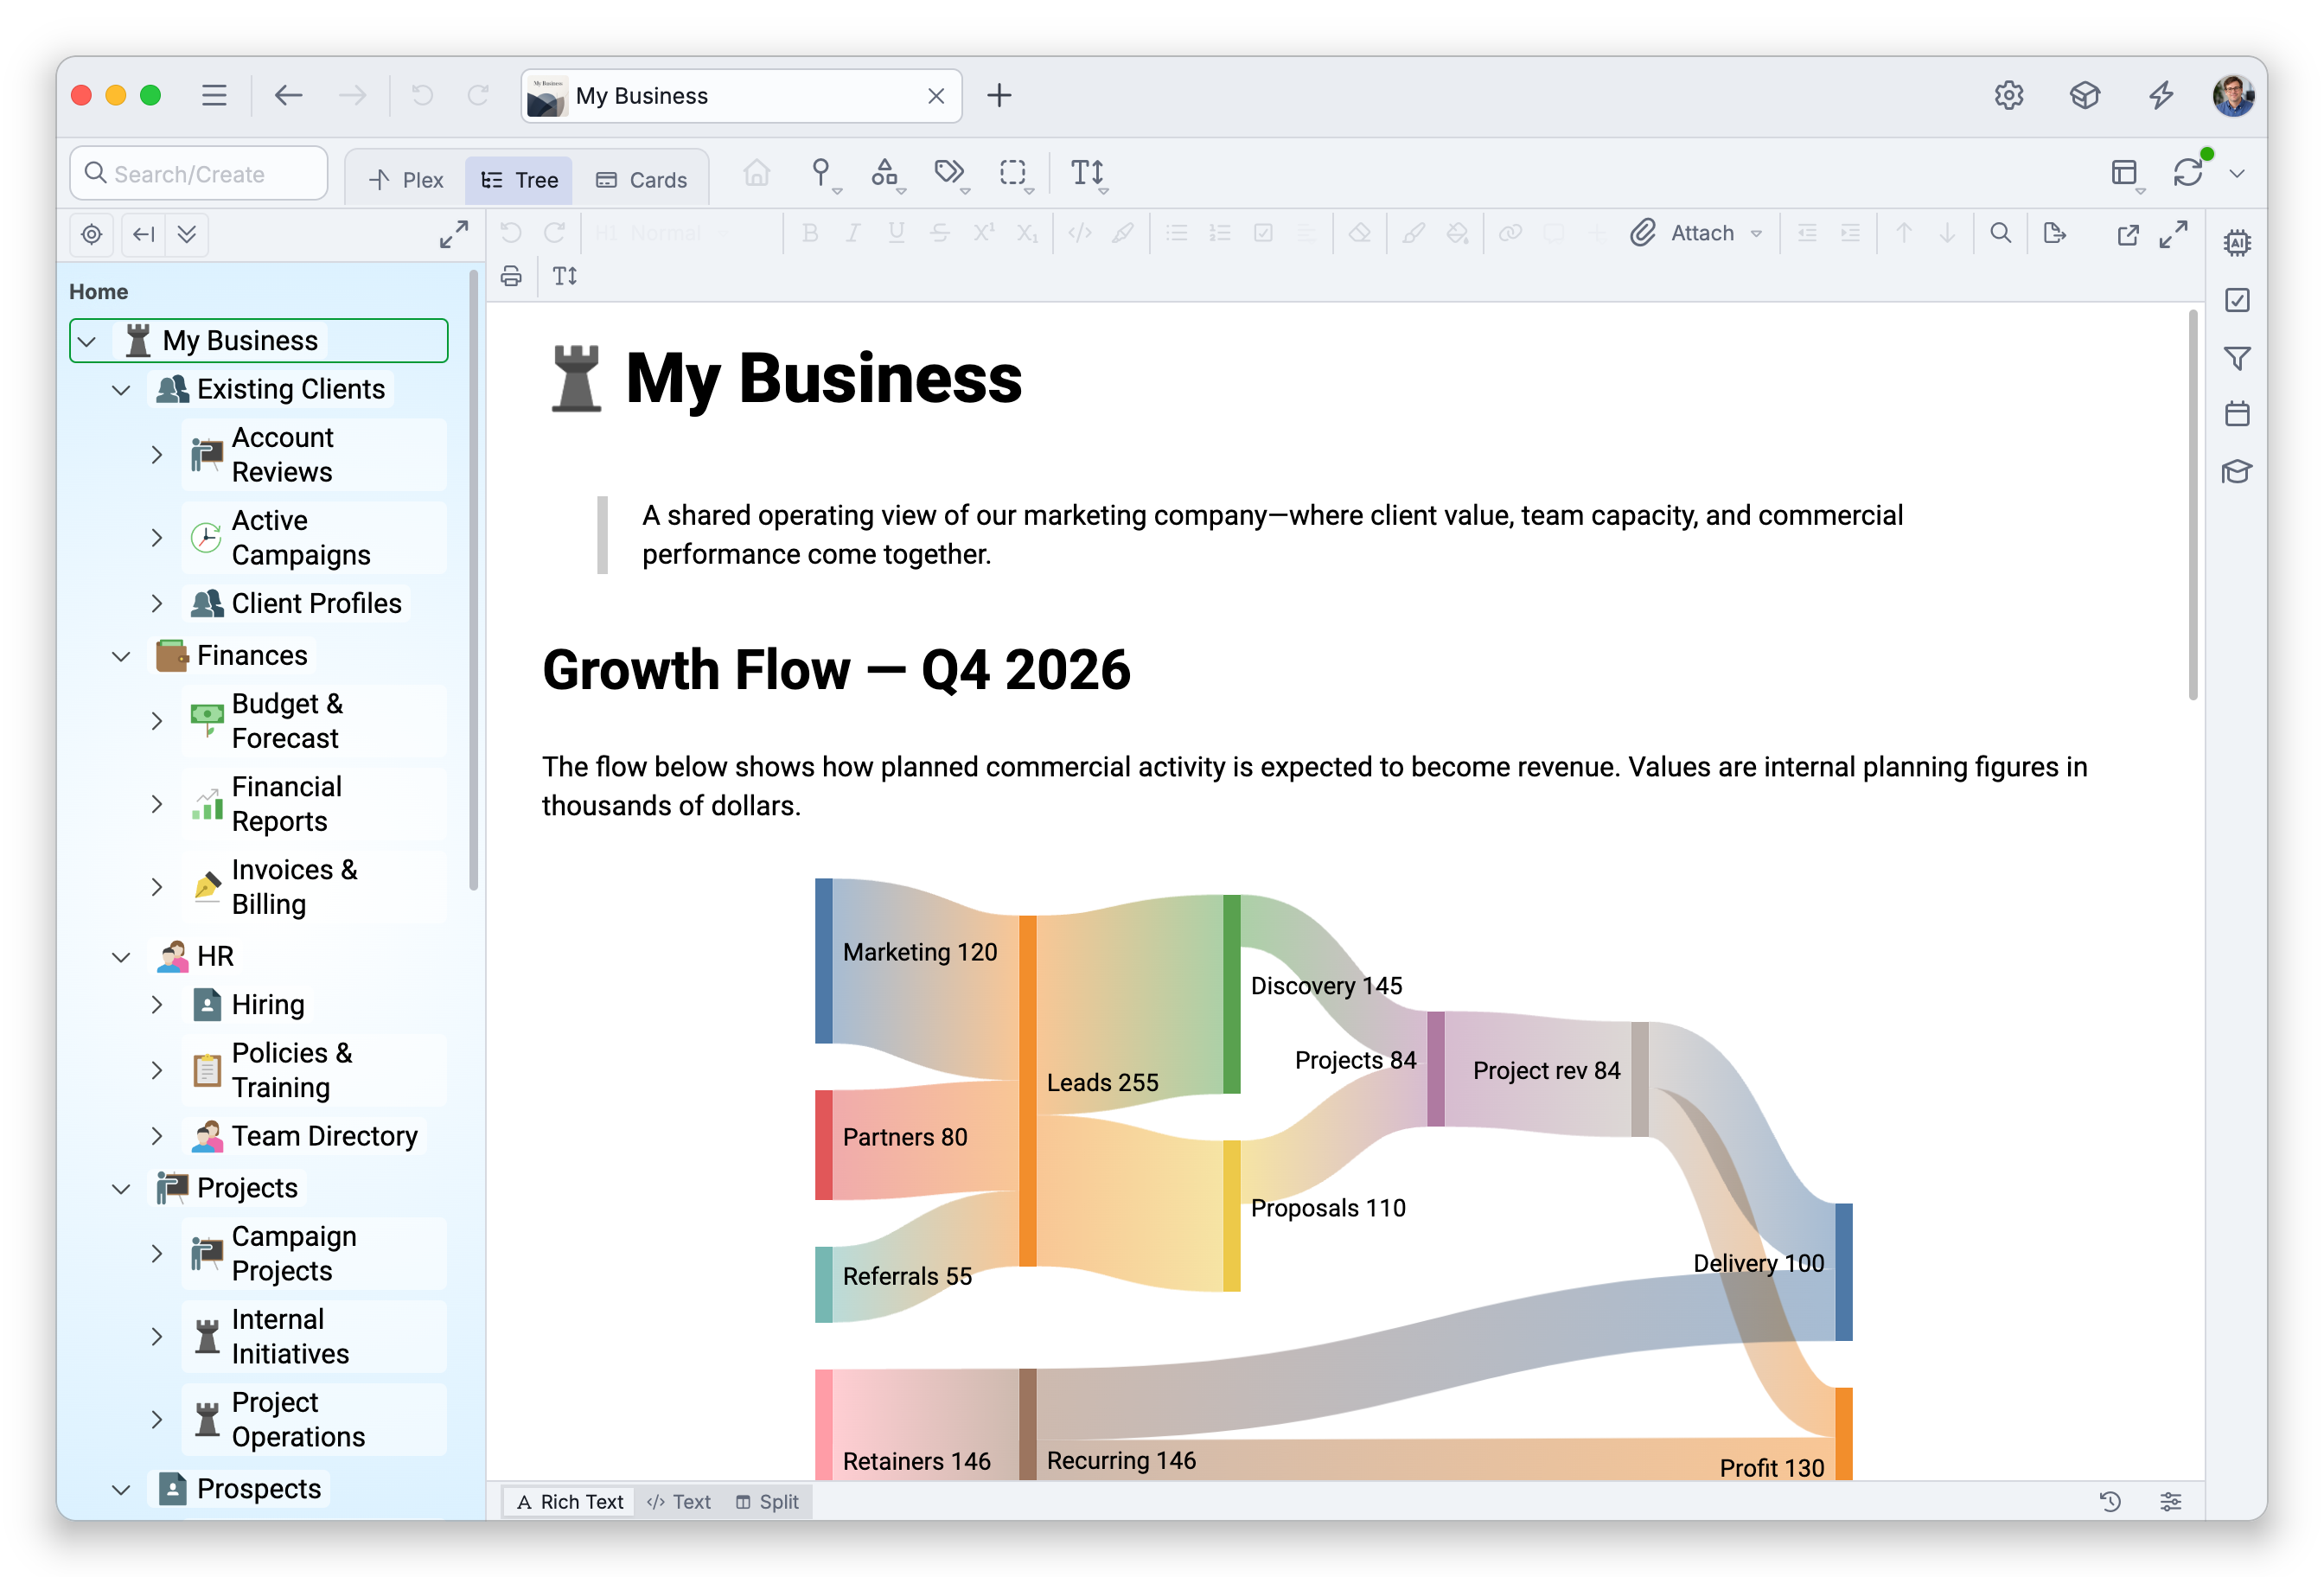Viewport: 2324px width, 1577px height.
Task: Expand the Account Reviews node
Action: tap(157, 455)
